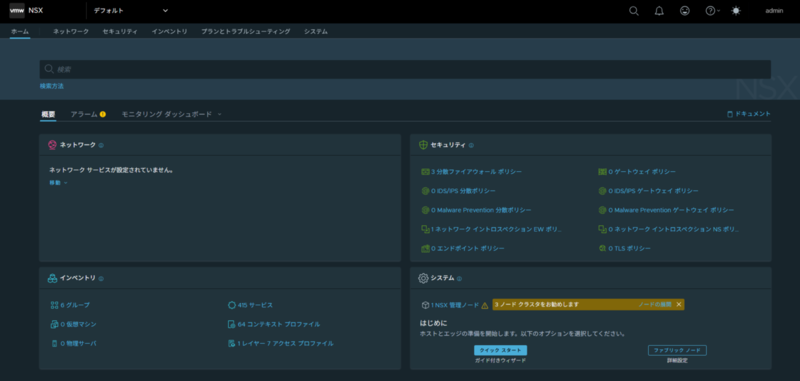The width and height of the screenshot is (800, 381).
Task: Open 1 レイヤー 7 アクセス プロファイル link
Action: tap(285, 343)
